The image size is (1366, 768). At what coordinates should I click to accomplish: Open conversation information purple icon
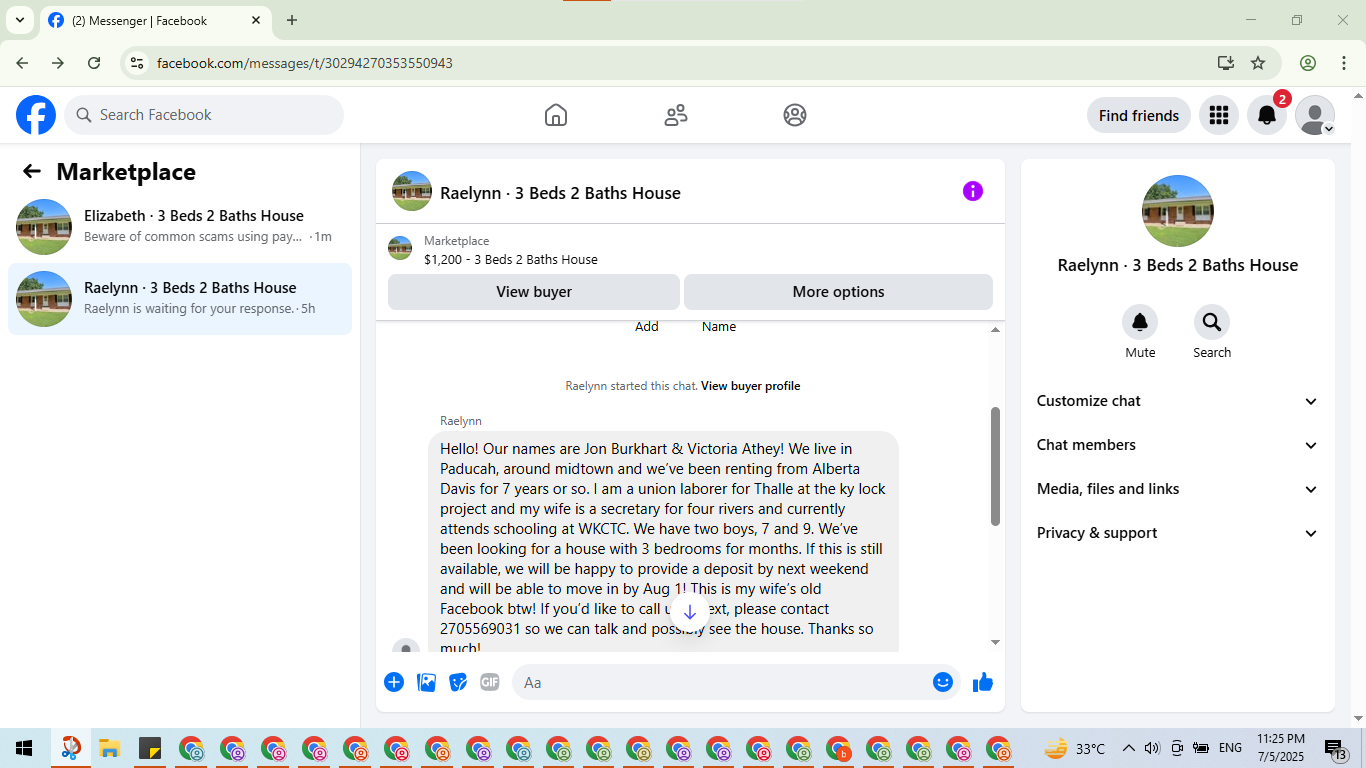pos(973,191)
